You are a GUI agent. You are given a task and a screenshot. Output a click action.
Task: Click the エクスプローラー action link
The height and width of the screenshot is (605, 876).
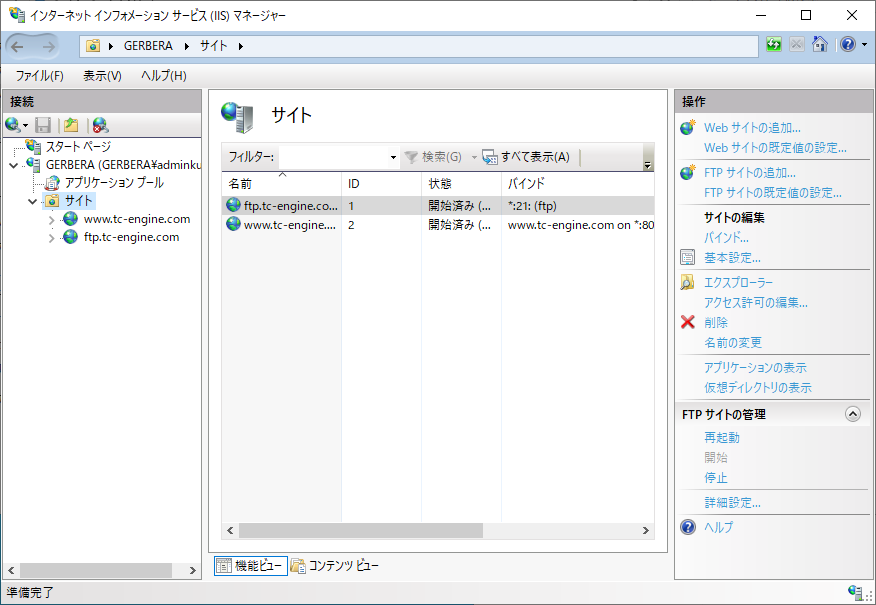(x=739, y=283)
